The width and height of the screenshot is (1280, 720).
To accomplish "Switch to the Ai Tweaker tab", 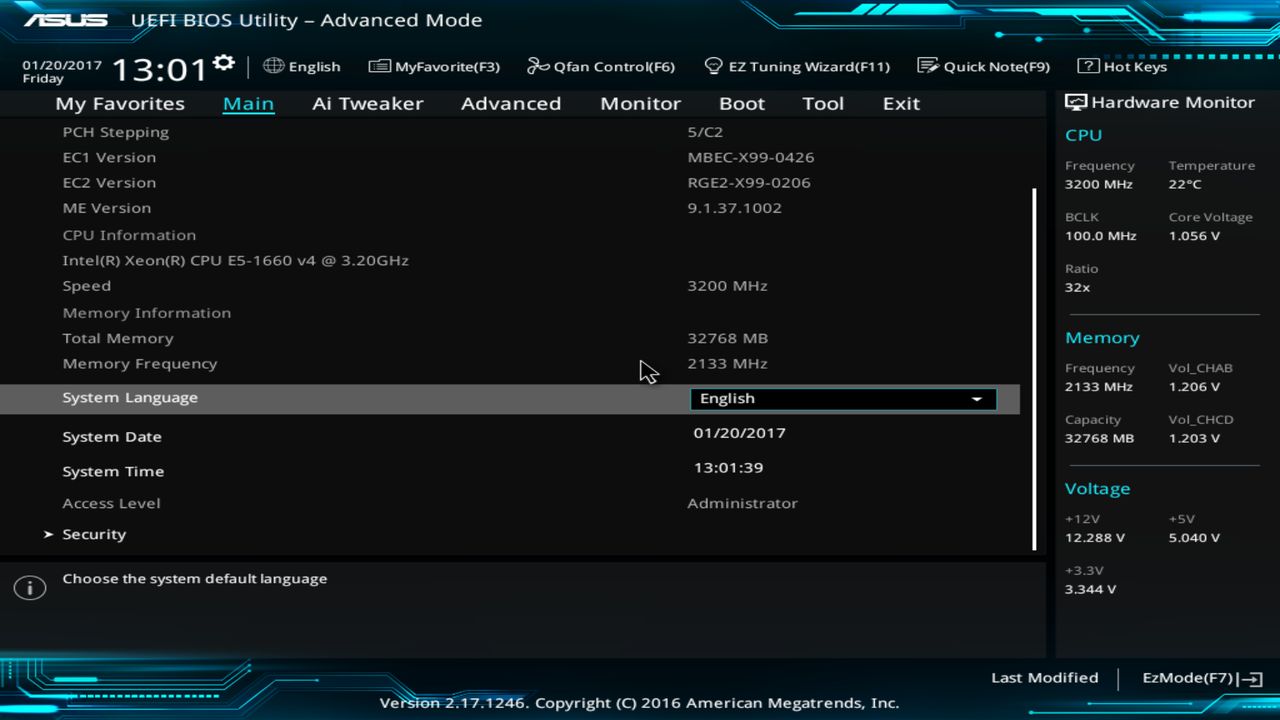I will click(367, 103).
